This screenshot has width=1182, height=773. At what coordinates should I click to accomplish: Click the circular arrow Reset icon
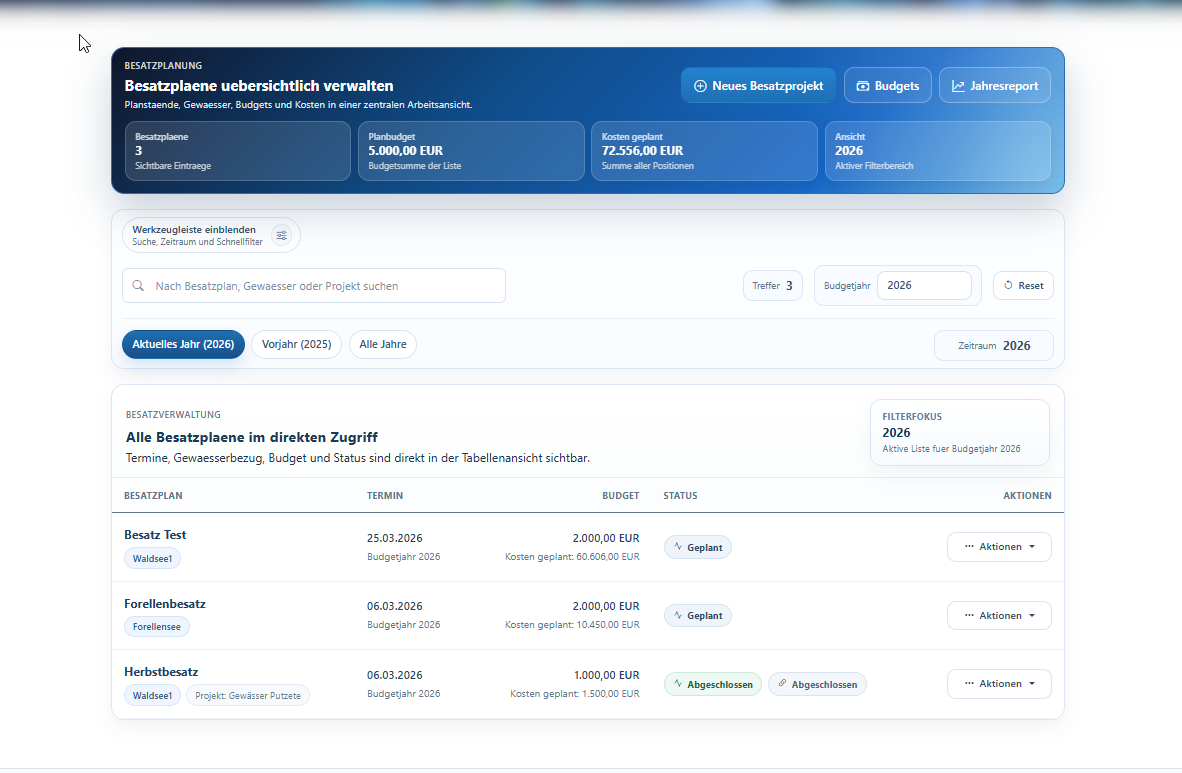click(1009, 285)
